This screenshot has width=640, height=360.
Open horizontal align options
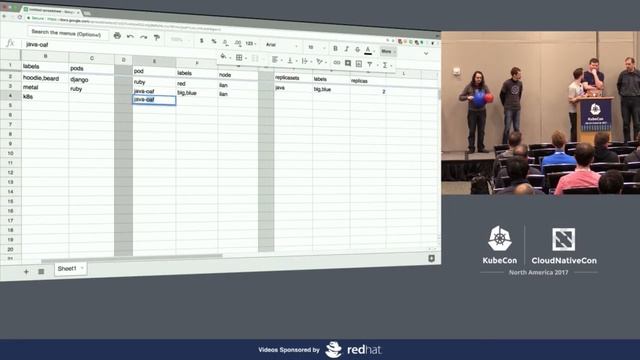[276, 60]
